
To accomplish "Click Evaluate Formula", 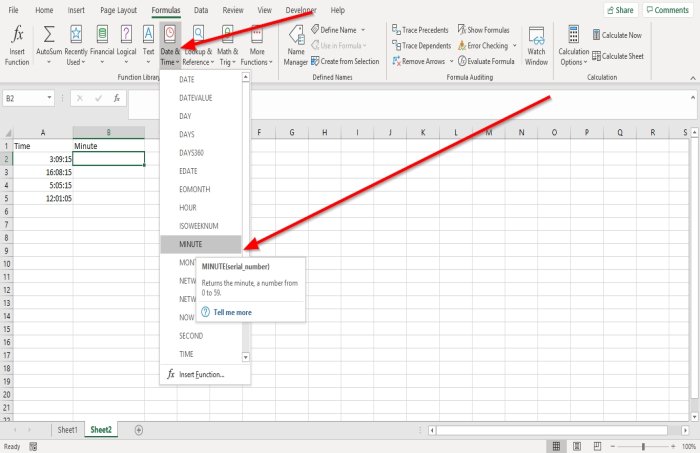I will click(486, 61).
